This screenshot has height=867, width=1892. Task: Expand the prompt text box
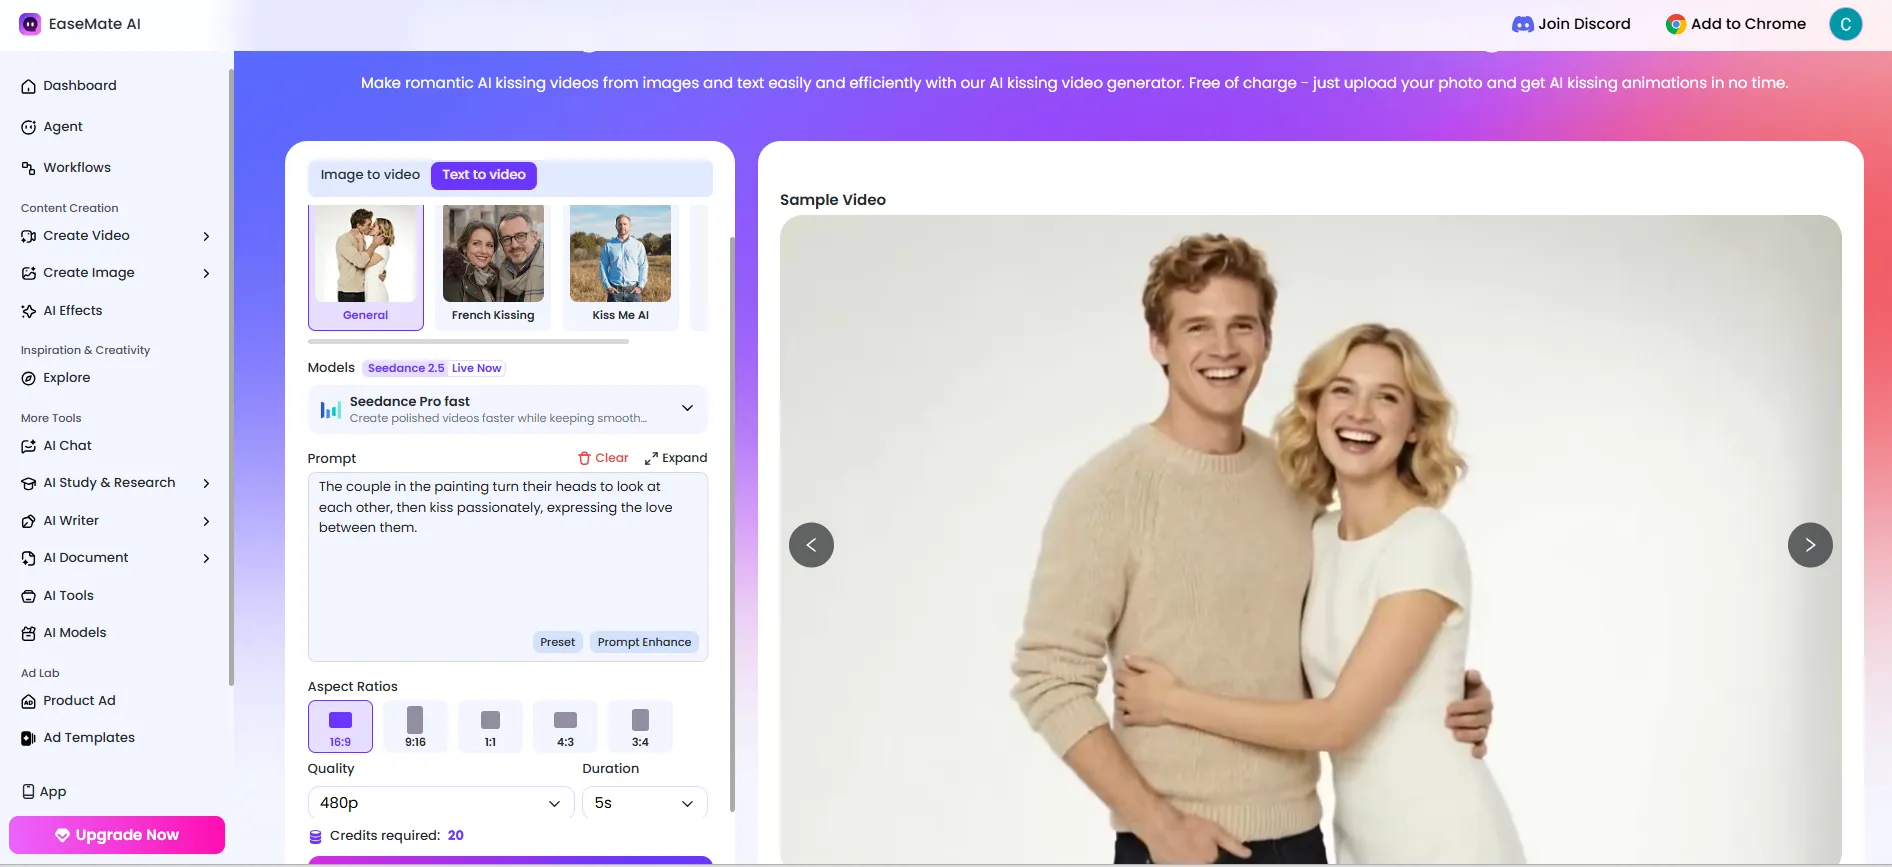676,458
